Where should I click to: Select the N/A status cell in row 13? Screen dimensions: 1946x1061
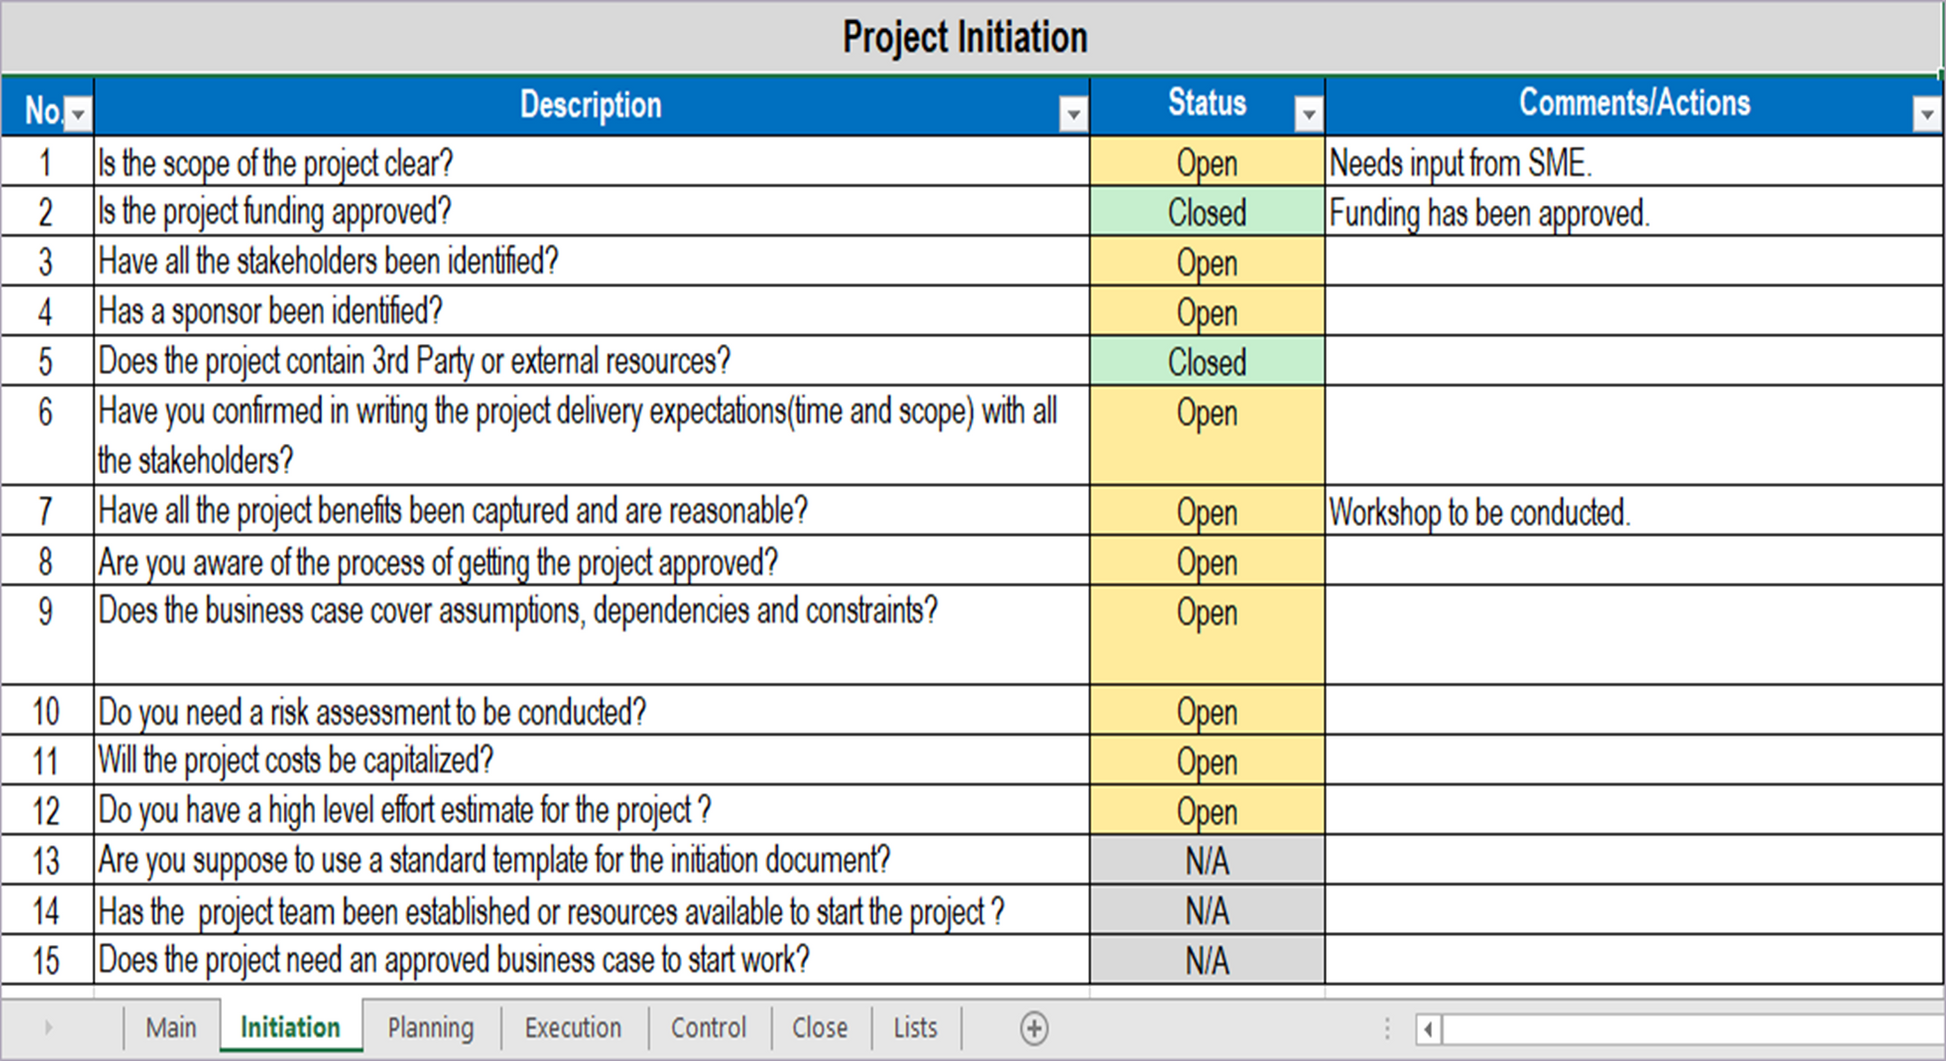pyautogui.click(x=1207, y=861)
